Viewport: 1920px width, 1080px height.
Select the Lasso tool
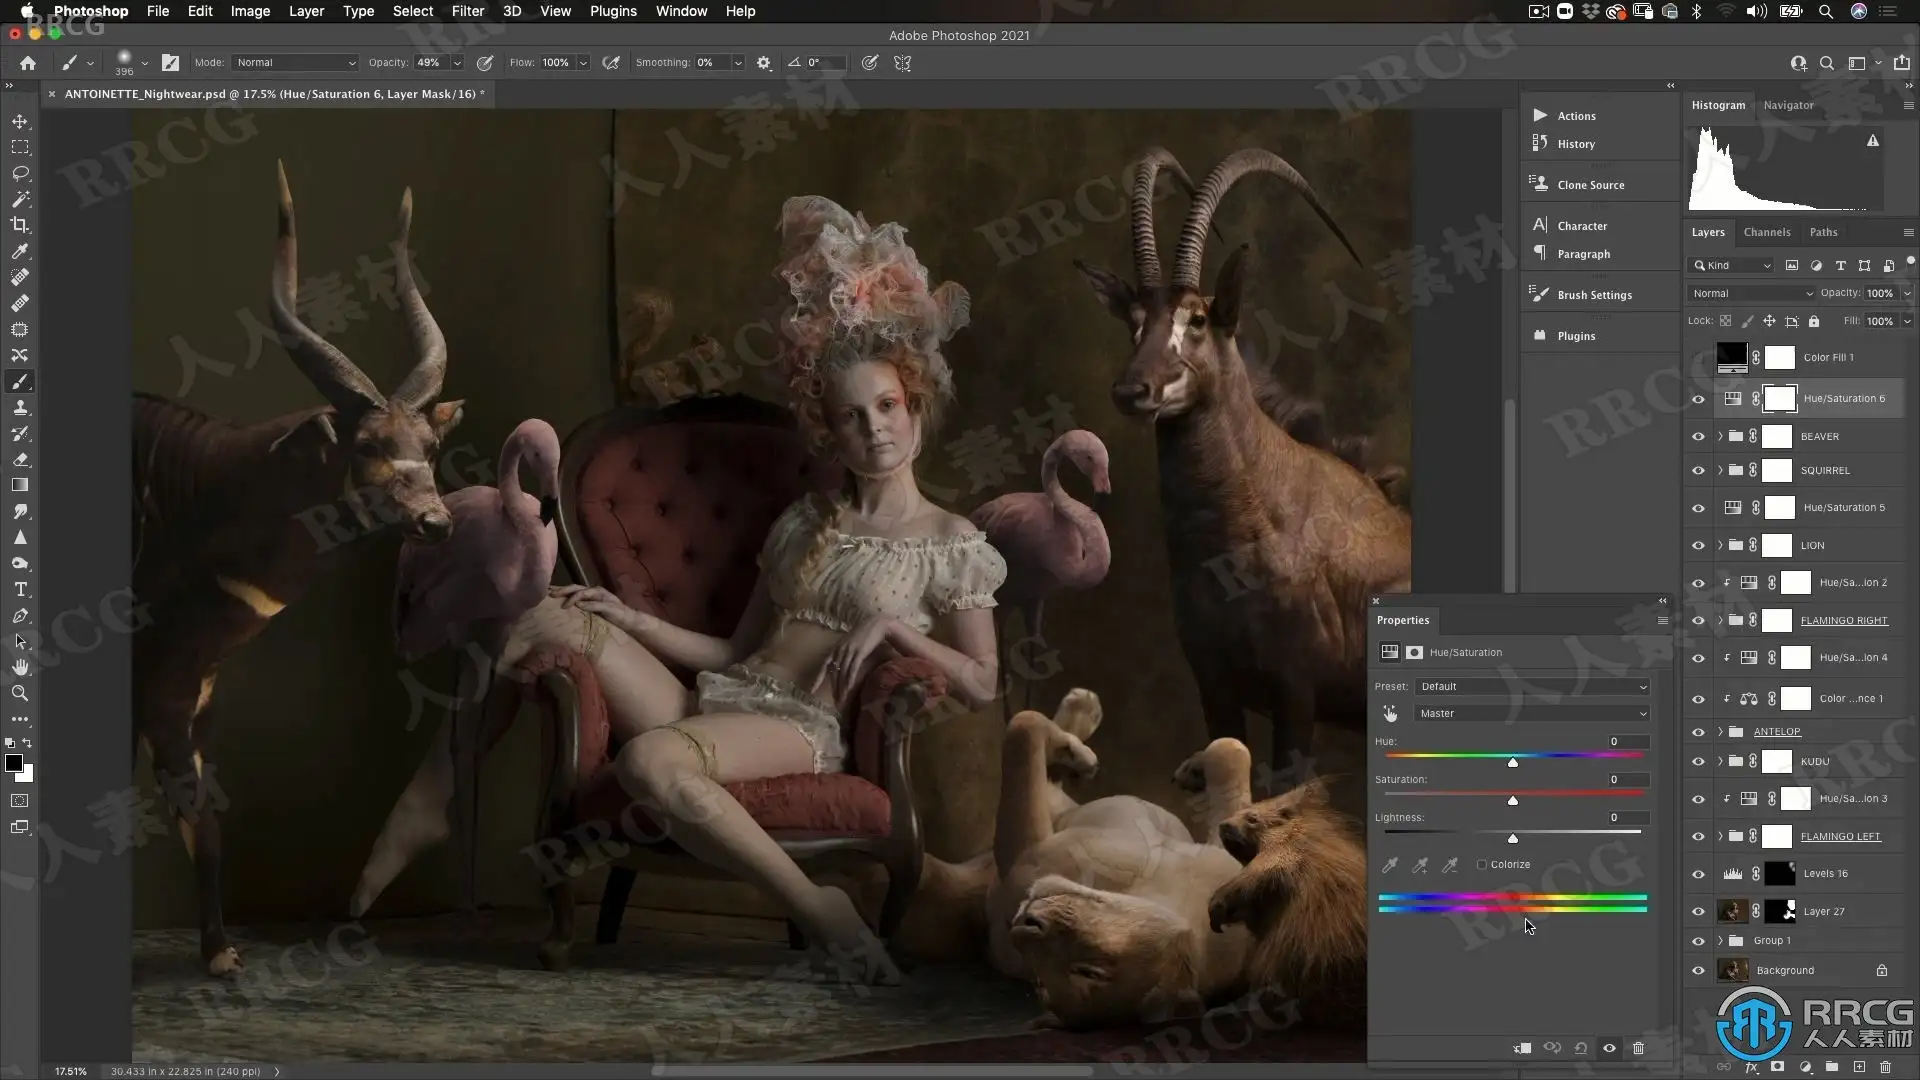click(x=20, y=173)
